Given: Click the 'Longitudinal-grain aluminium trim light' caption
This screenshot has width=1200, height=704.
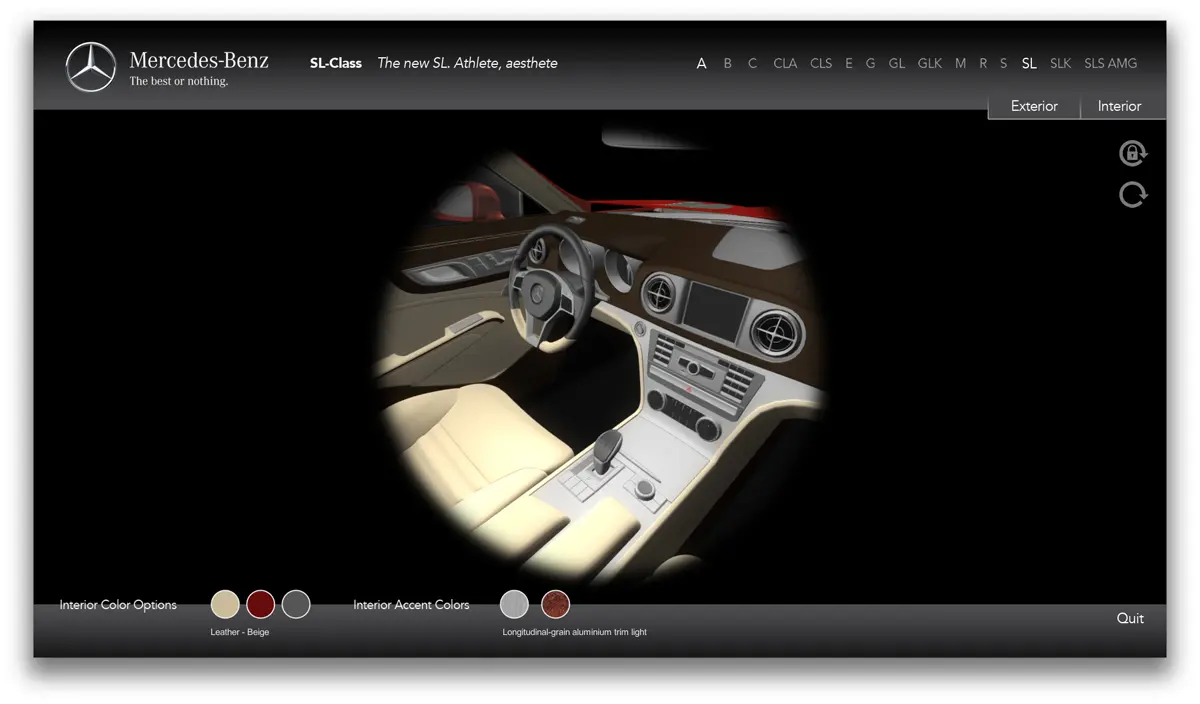Looking at the screenshot, I should pos(575,632).
